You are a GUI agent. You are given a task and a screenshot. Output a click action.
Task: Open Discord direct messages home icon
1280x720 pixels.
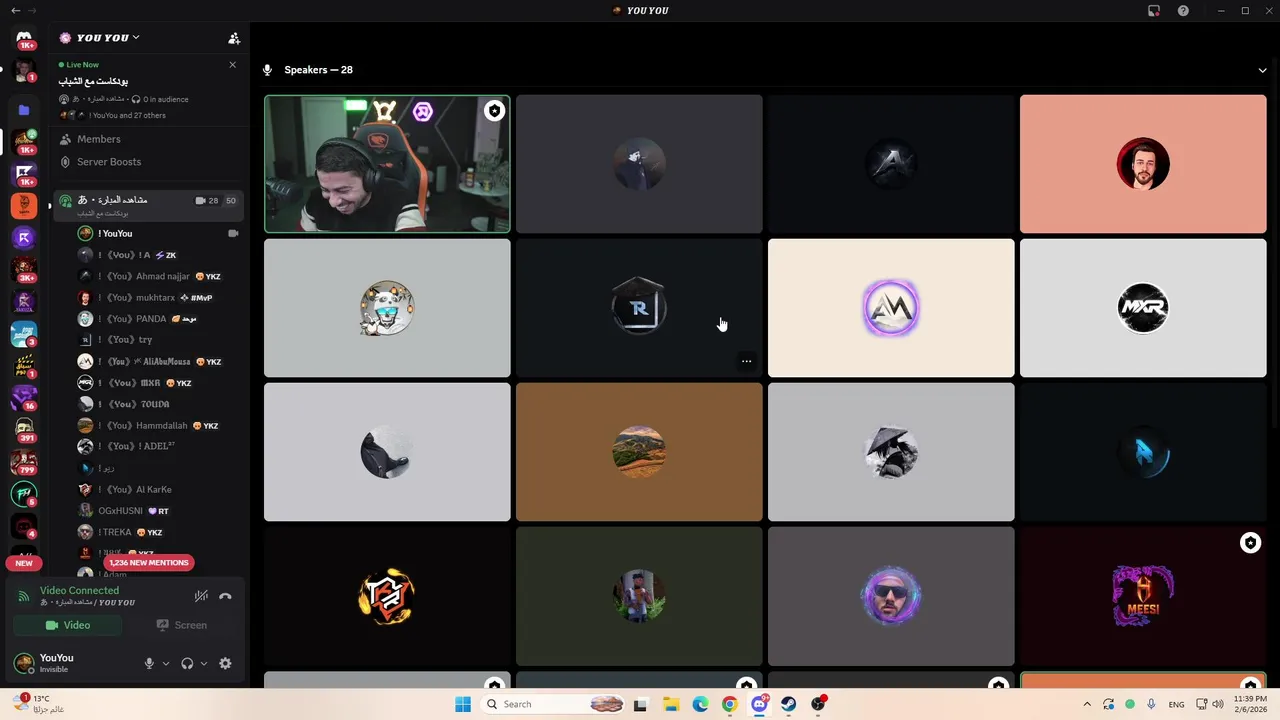pyautogui.click(x=24, y=38)
